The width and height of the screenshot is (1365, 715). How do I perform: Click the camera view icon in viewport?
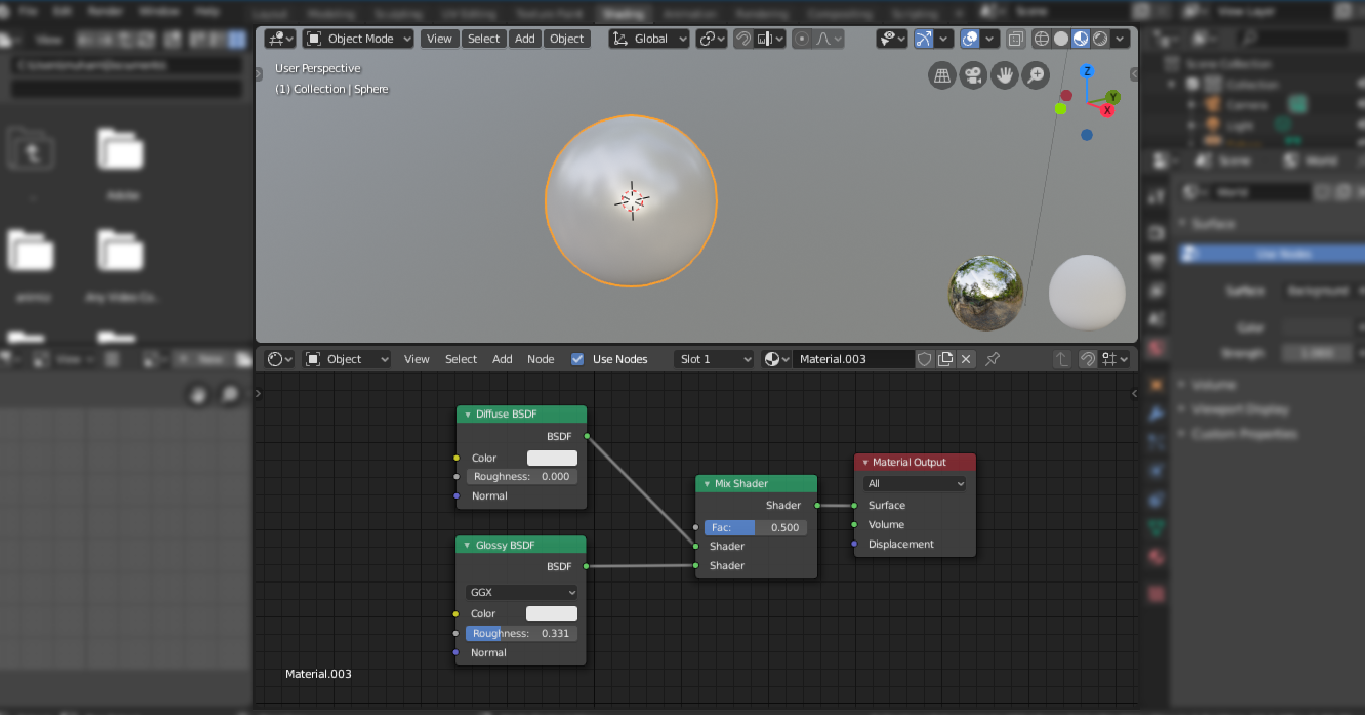pos(973,75)
